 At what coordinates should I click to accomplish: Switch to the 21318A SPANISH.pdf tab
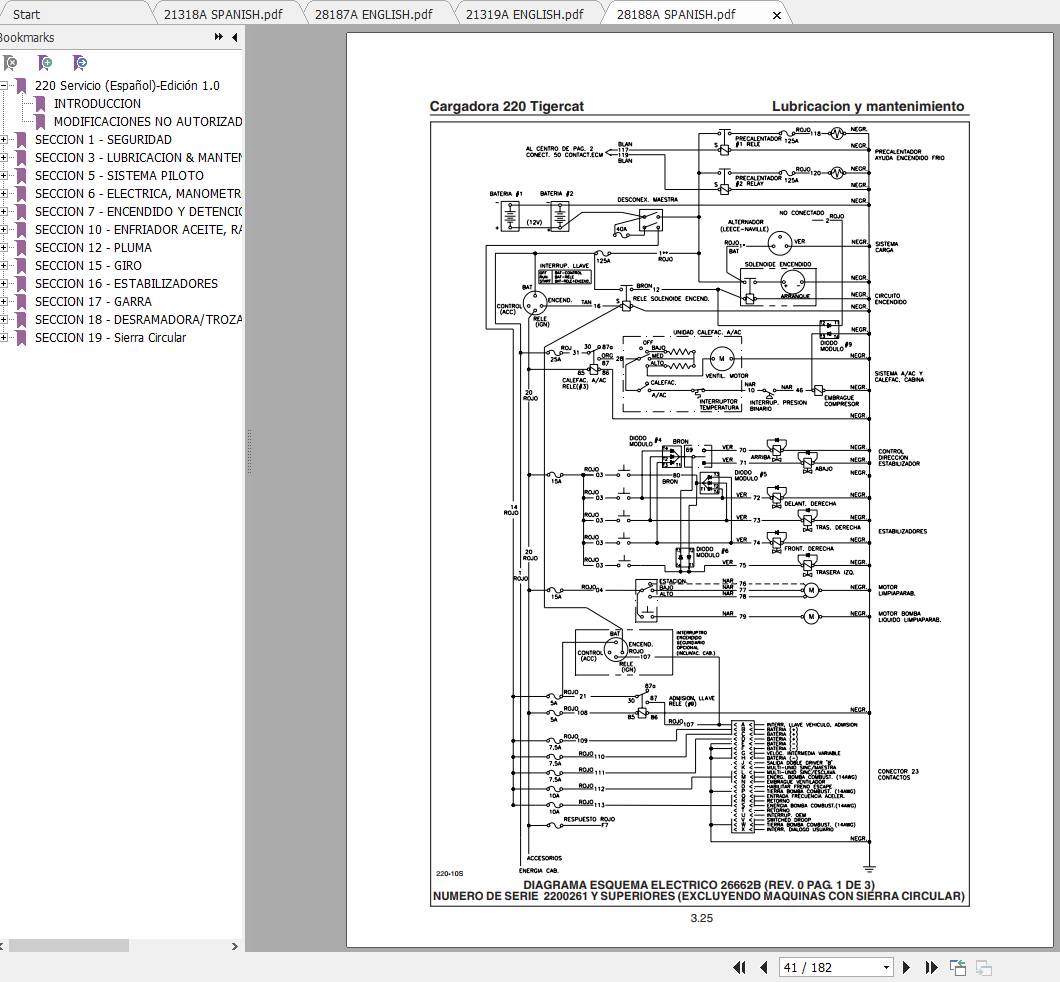coord(222,14)
